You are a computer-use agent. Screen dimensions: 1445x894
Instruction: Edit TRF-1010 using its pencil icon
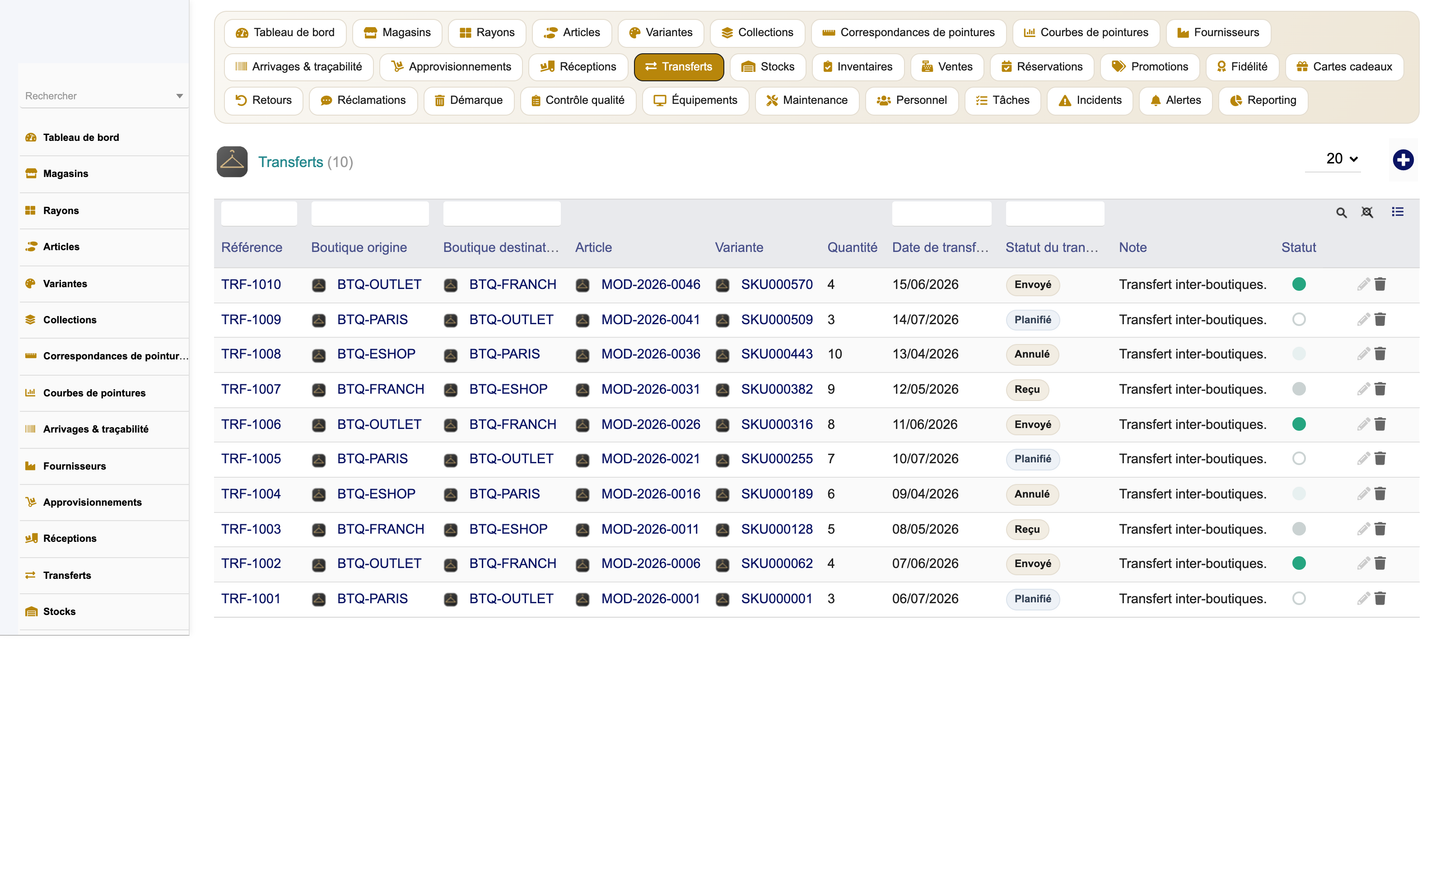pyautogui.click(x=1363, y=284)
